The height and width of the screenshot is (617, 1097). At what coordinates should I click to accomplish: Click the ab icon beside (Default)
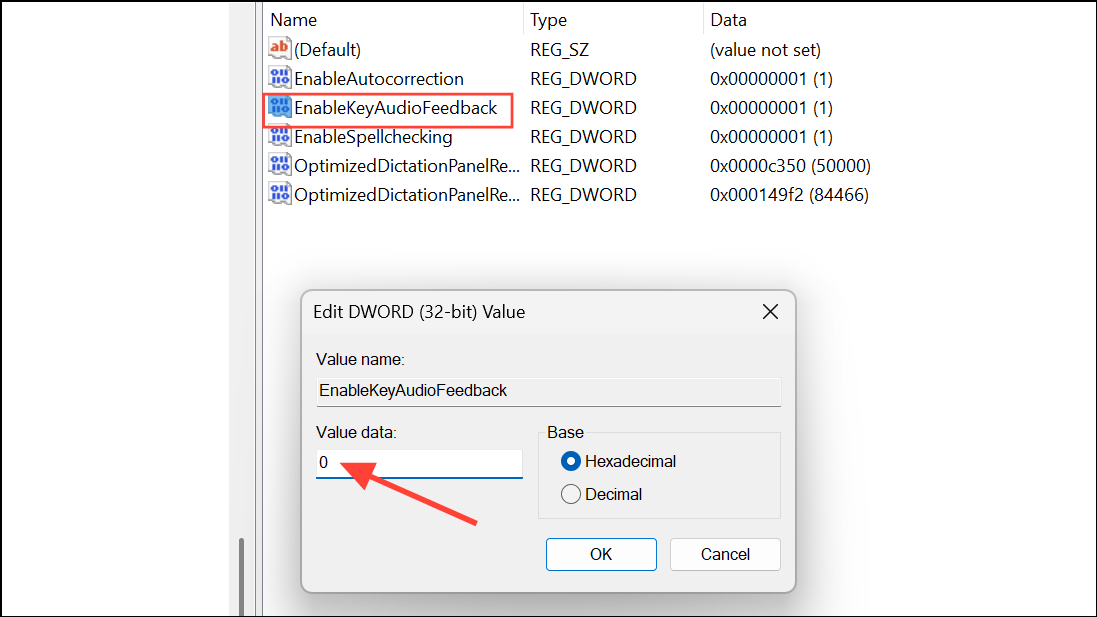coord(280,49)
